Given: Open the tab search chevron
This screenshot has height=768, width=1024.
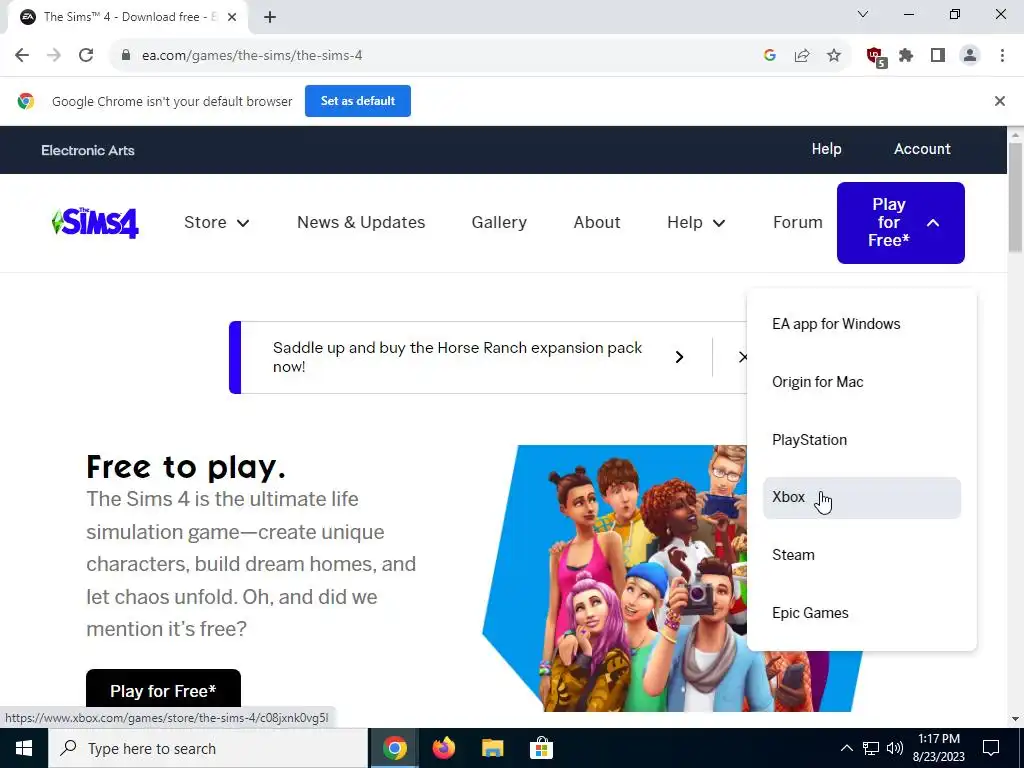Looking at the screenshot, I should [x=863, y=14].
